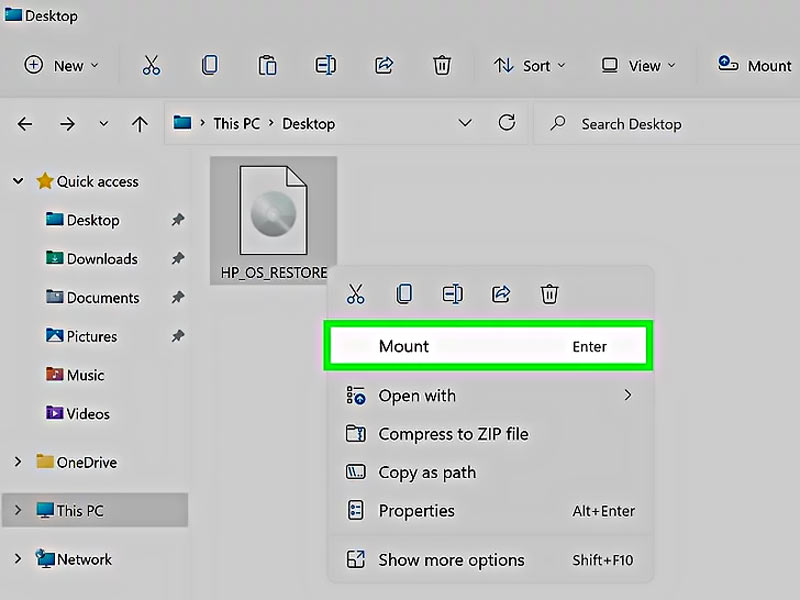
Task: Click the Delete icon in the context menu
Action: [x=549, y=294]
